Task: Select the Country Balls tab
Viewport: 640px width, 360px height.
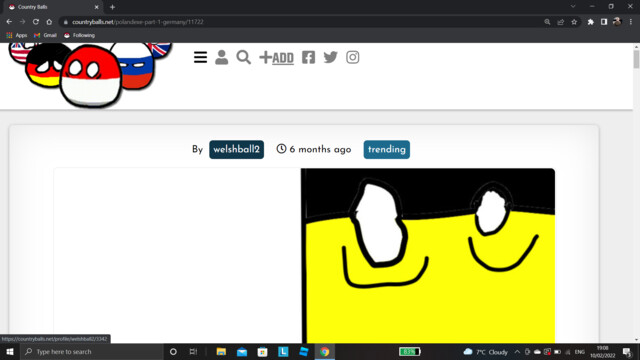Action: coord(53,7)
